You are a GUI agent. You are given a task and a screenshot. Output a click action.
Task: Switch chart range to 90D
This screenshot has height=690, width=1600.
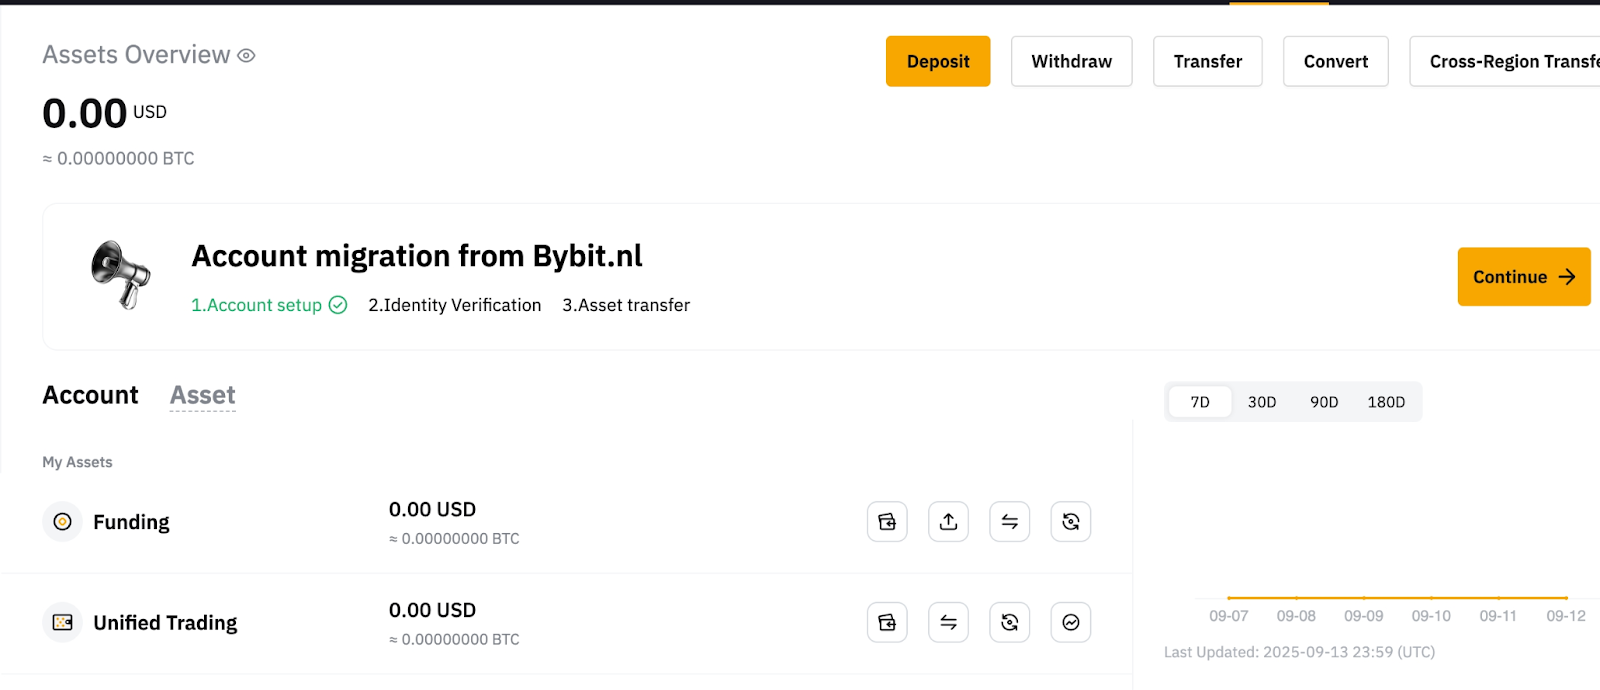(1324, 402)
